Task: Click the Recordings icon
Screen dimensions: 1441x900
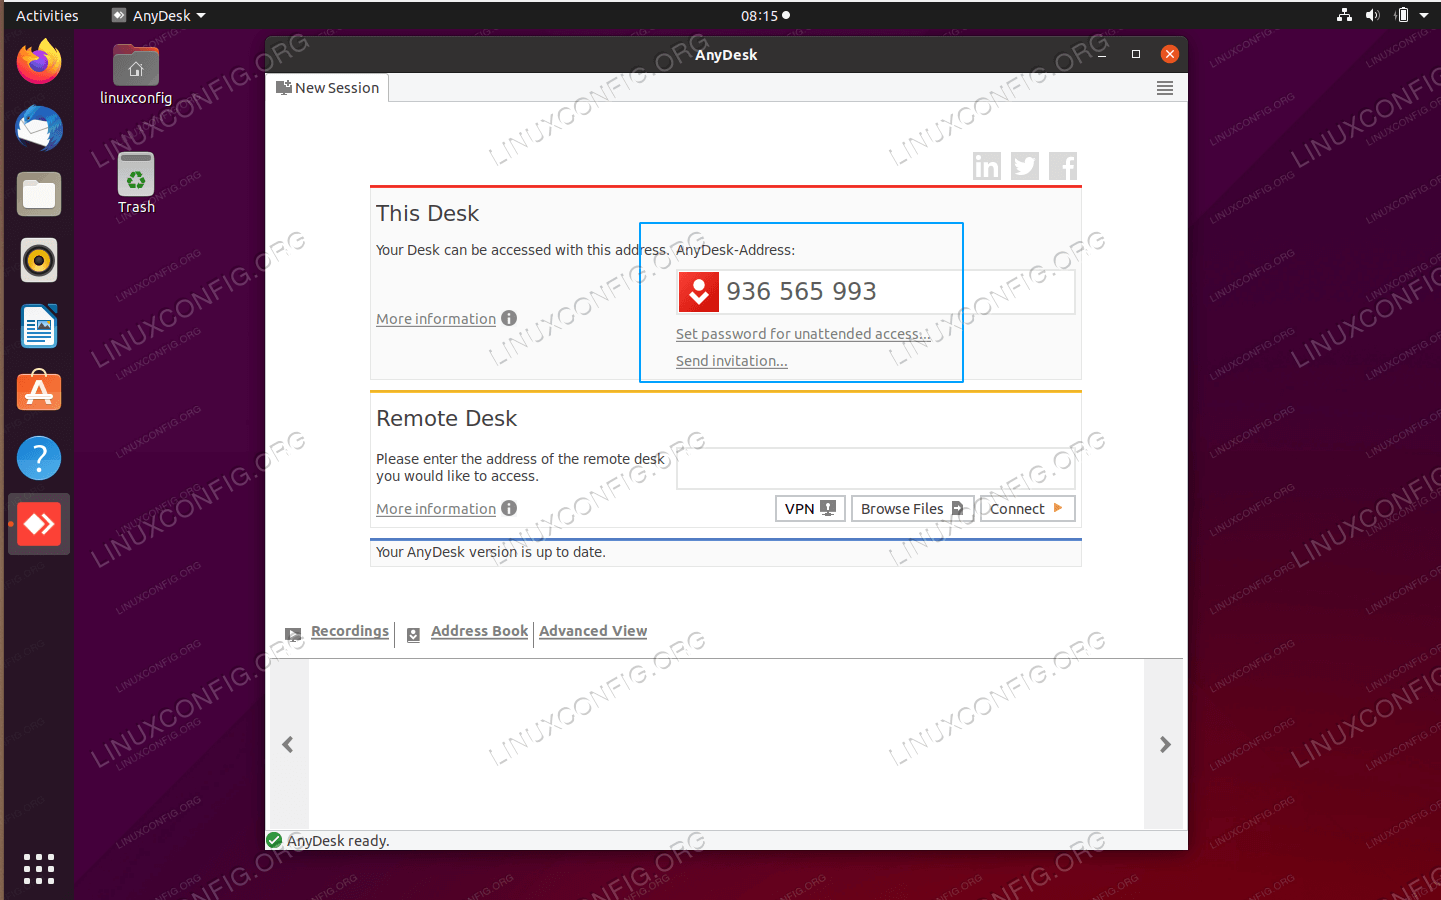Action: pyautogui.click(x=293, y=634)
